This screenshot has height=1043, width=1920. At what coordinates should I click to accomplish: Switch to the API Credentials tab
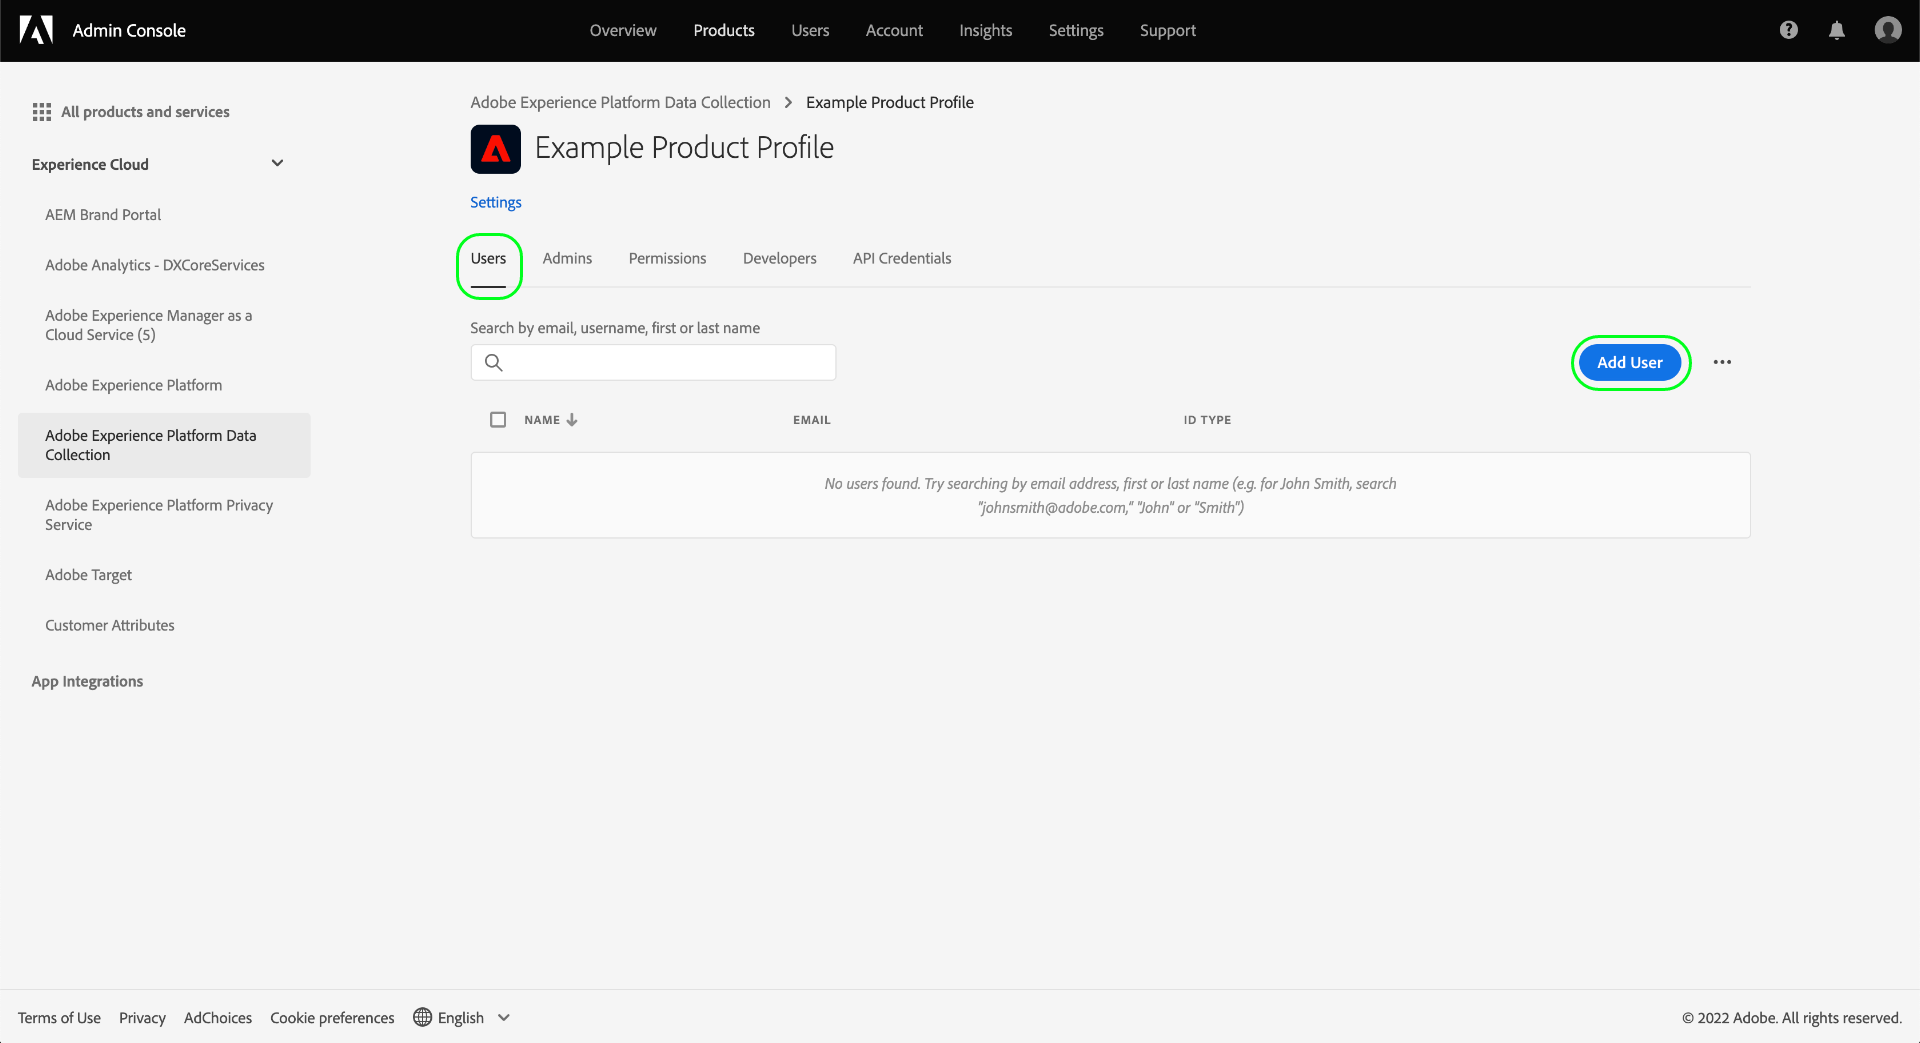coord(902,258)
